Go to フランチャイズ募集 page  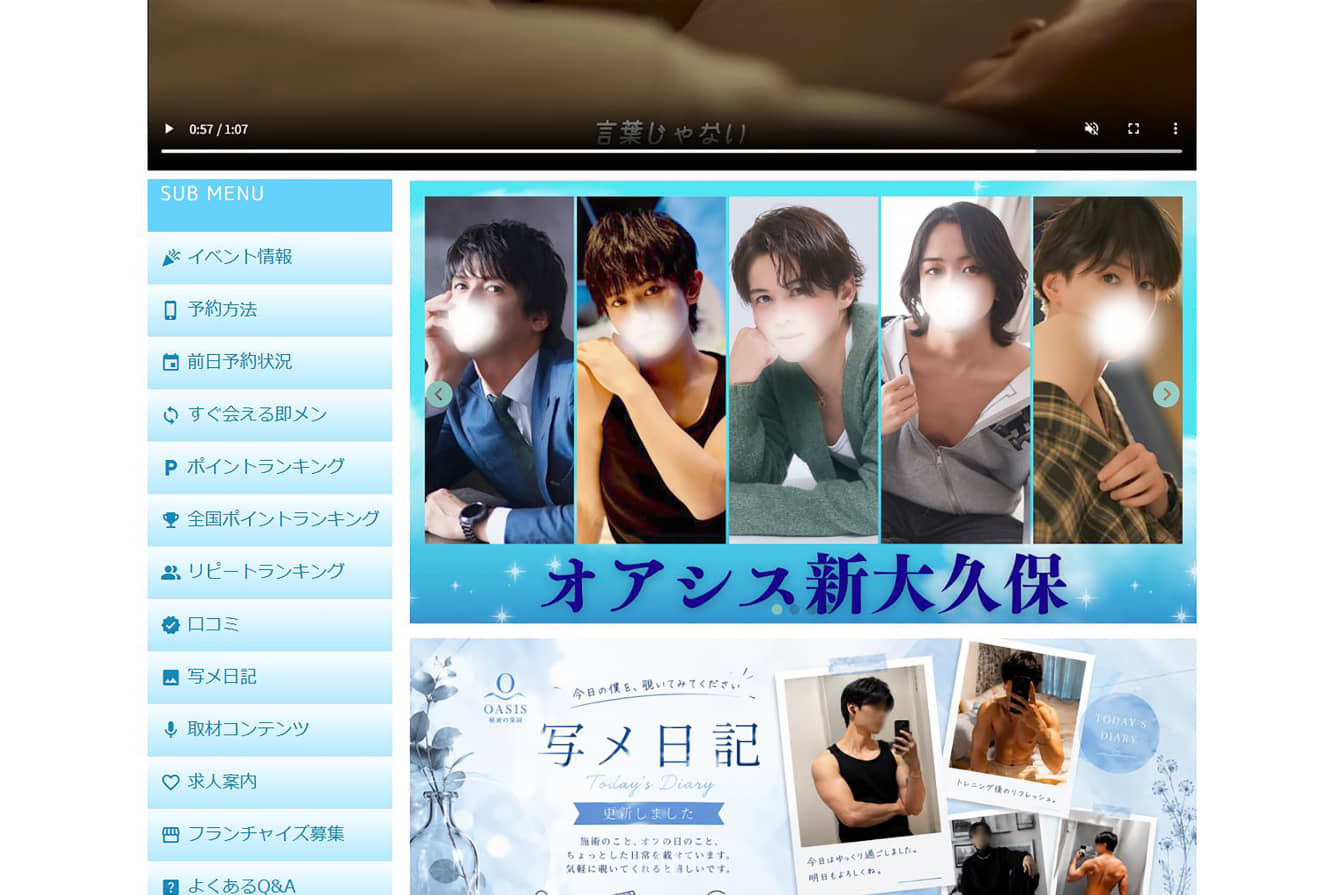point(270,835)
